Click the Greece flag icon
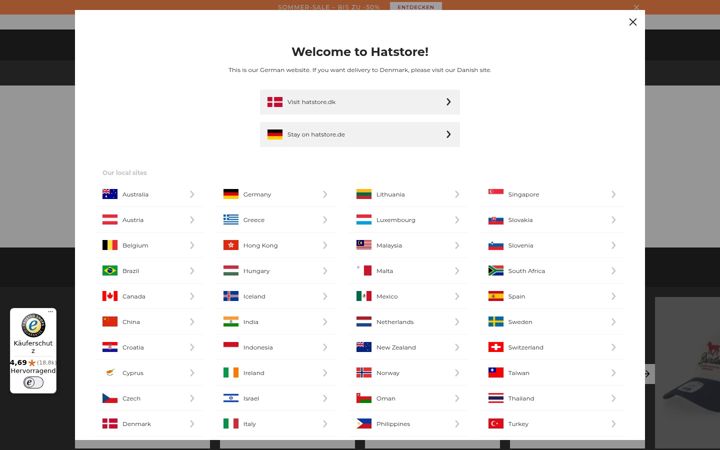Screen dimensions: 720x450 [x=231, y=220]
